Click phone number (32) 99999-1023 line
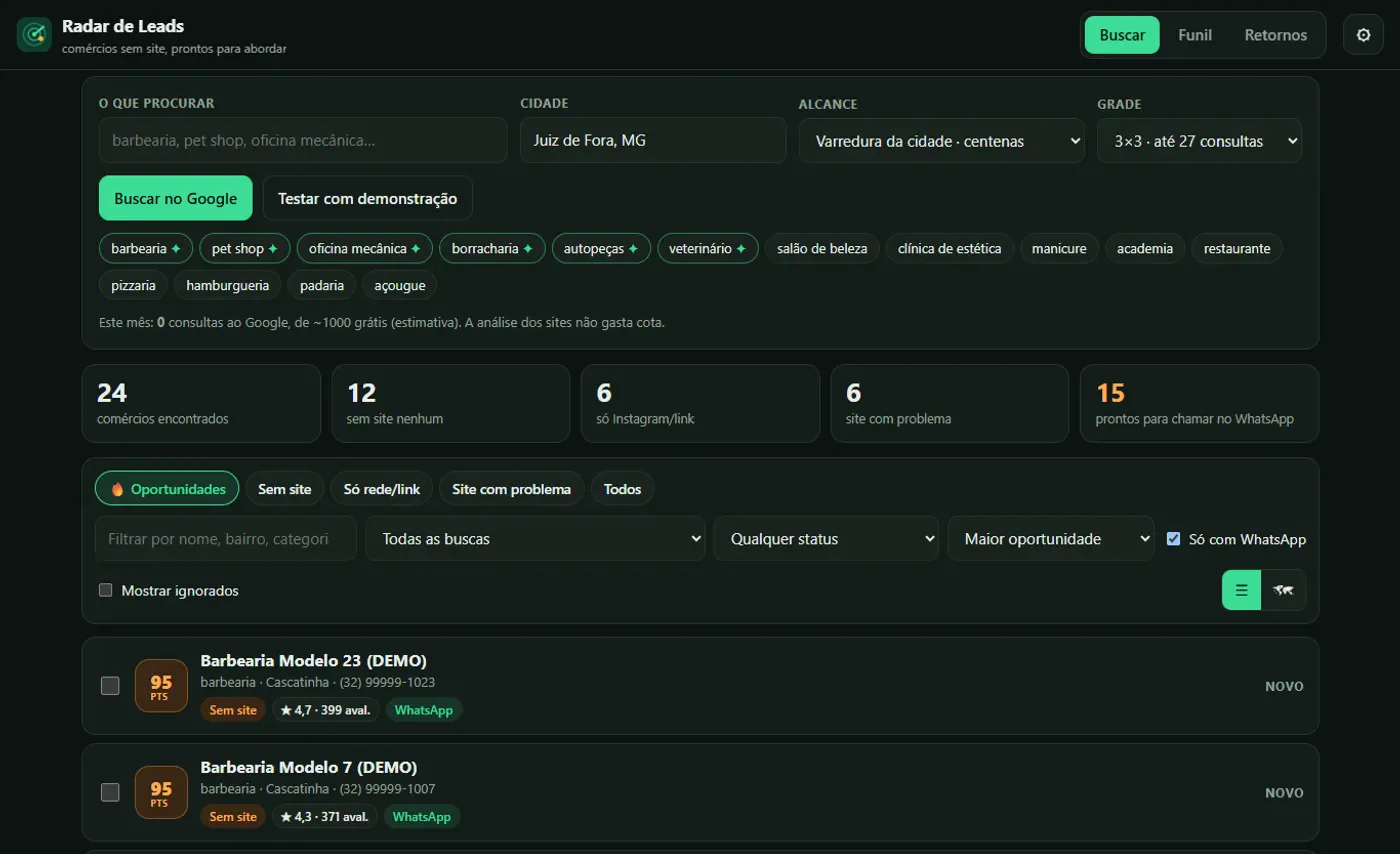Viewport: 1400px width, 854px height. pyautogui.click(x=387, y=683)
